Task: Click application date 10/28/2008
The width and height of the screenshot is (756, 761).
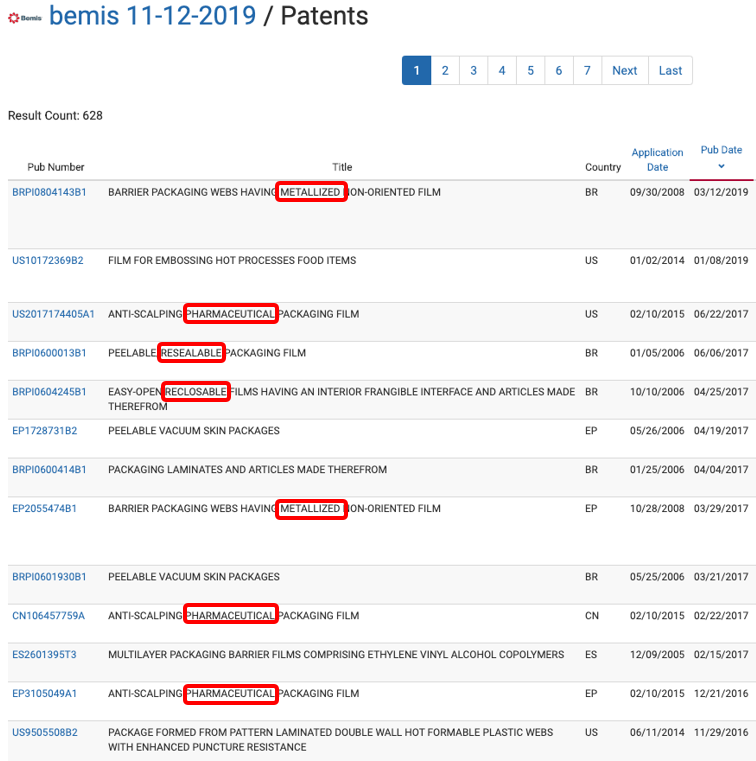Action: (657, 509)
